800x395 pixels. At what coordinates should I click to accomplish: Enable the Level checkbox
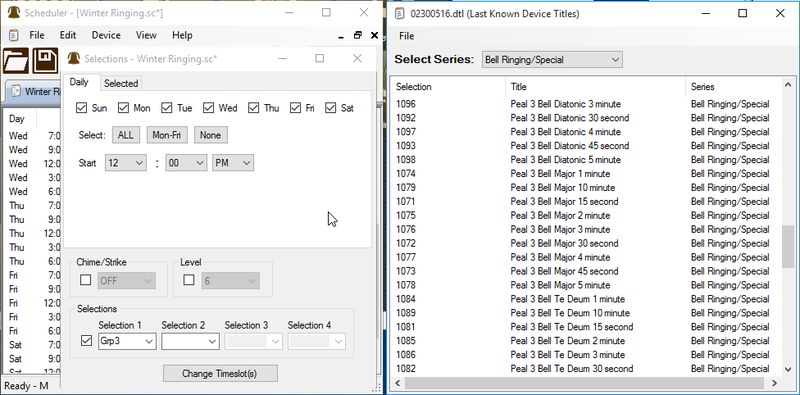[x=189, y=280]
